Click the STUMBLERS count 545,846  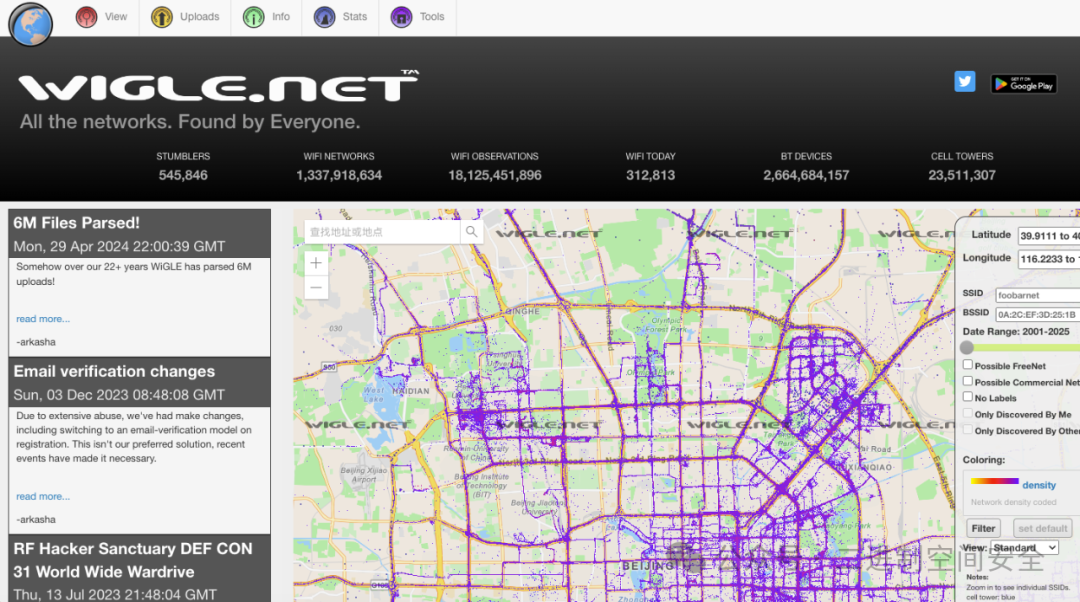pyautogui.click(x=183, y=175)
